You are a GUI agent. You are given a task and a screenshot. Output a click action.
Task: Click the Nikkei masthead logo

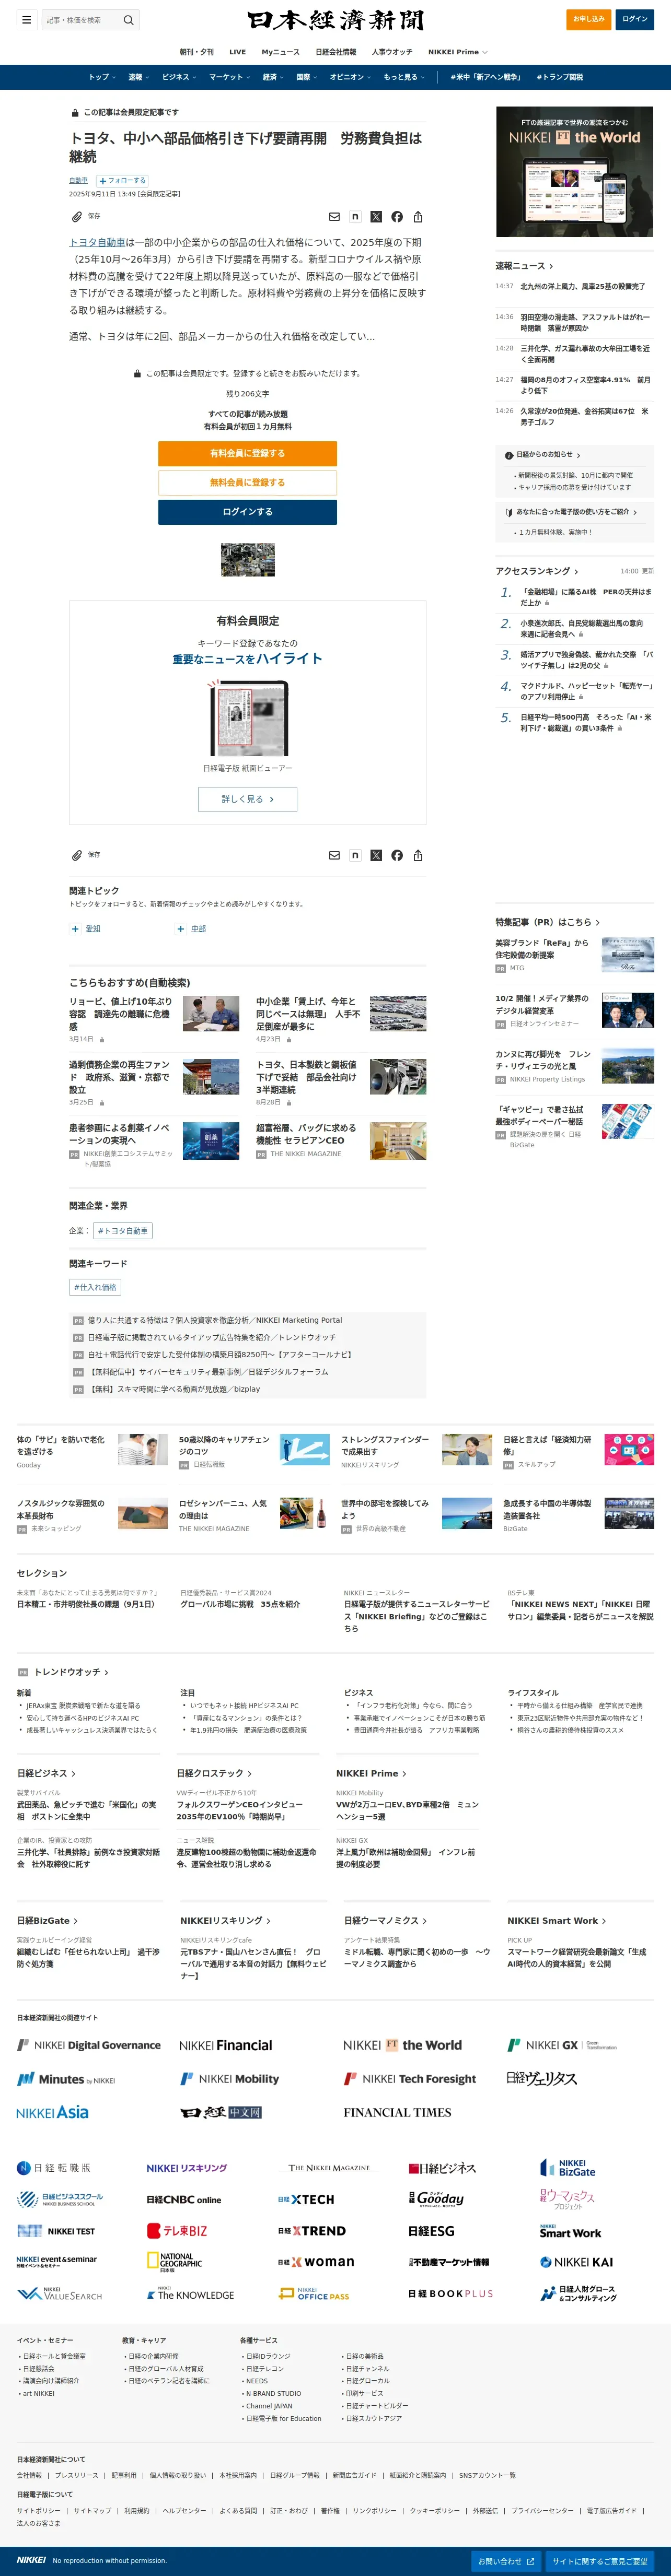(335, 20)
